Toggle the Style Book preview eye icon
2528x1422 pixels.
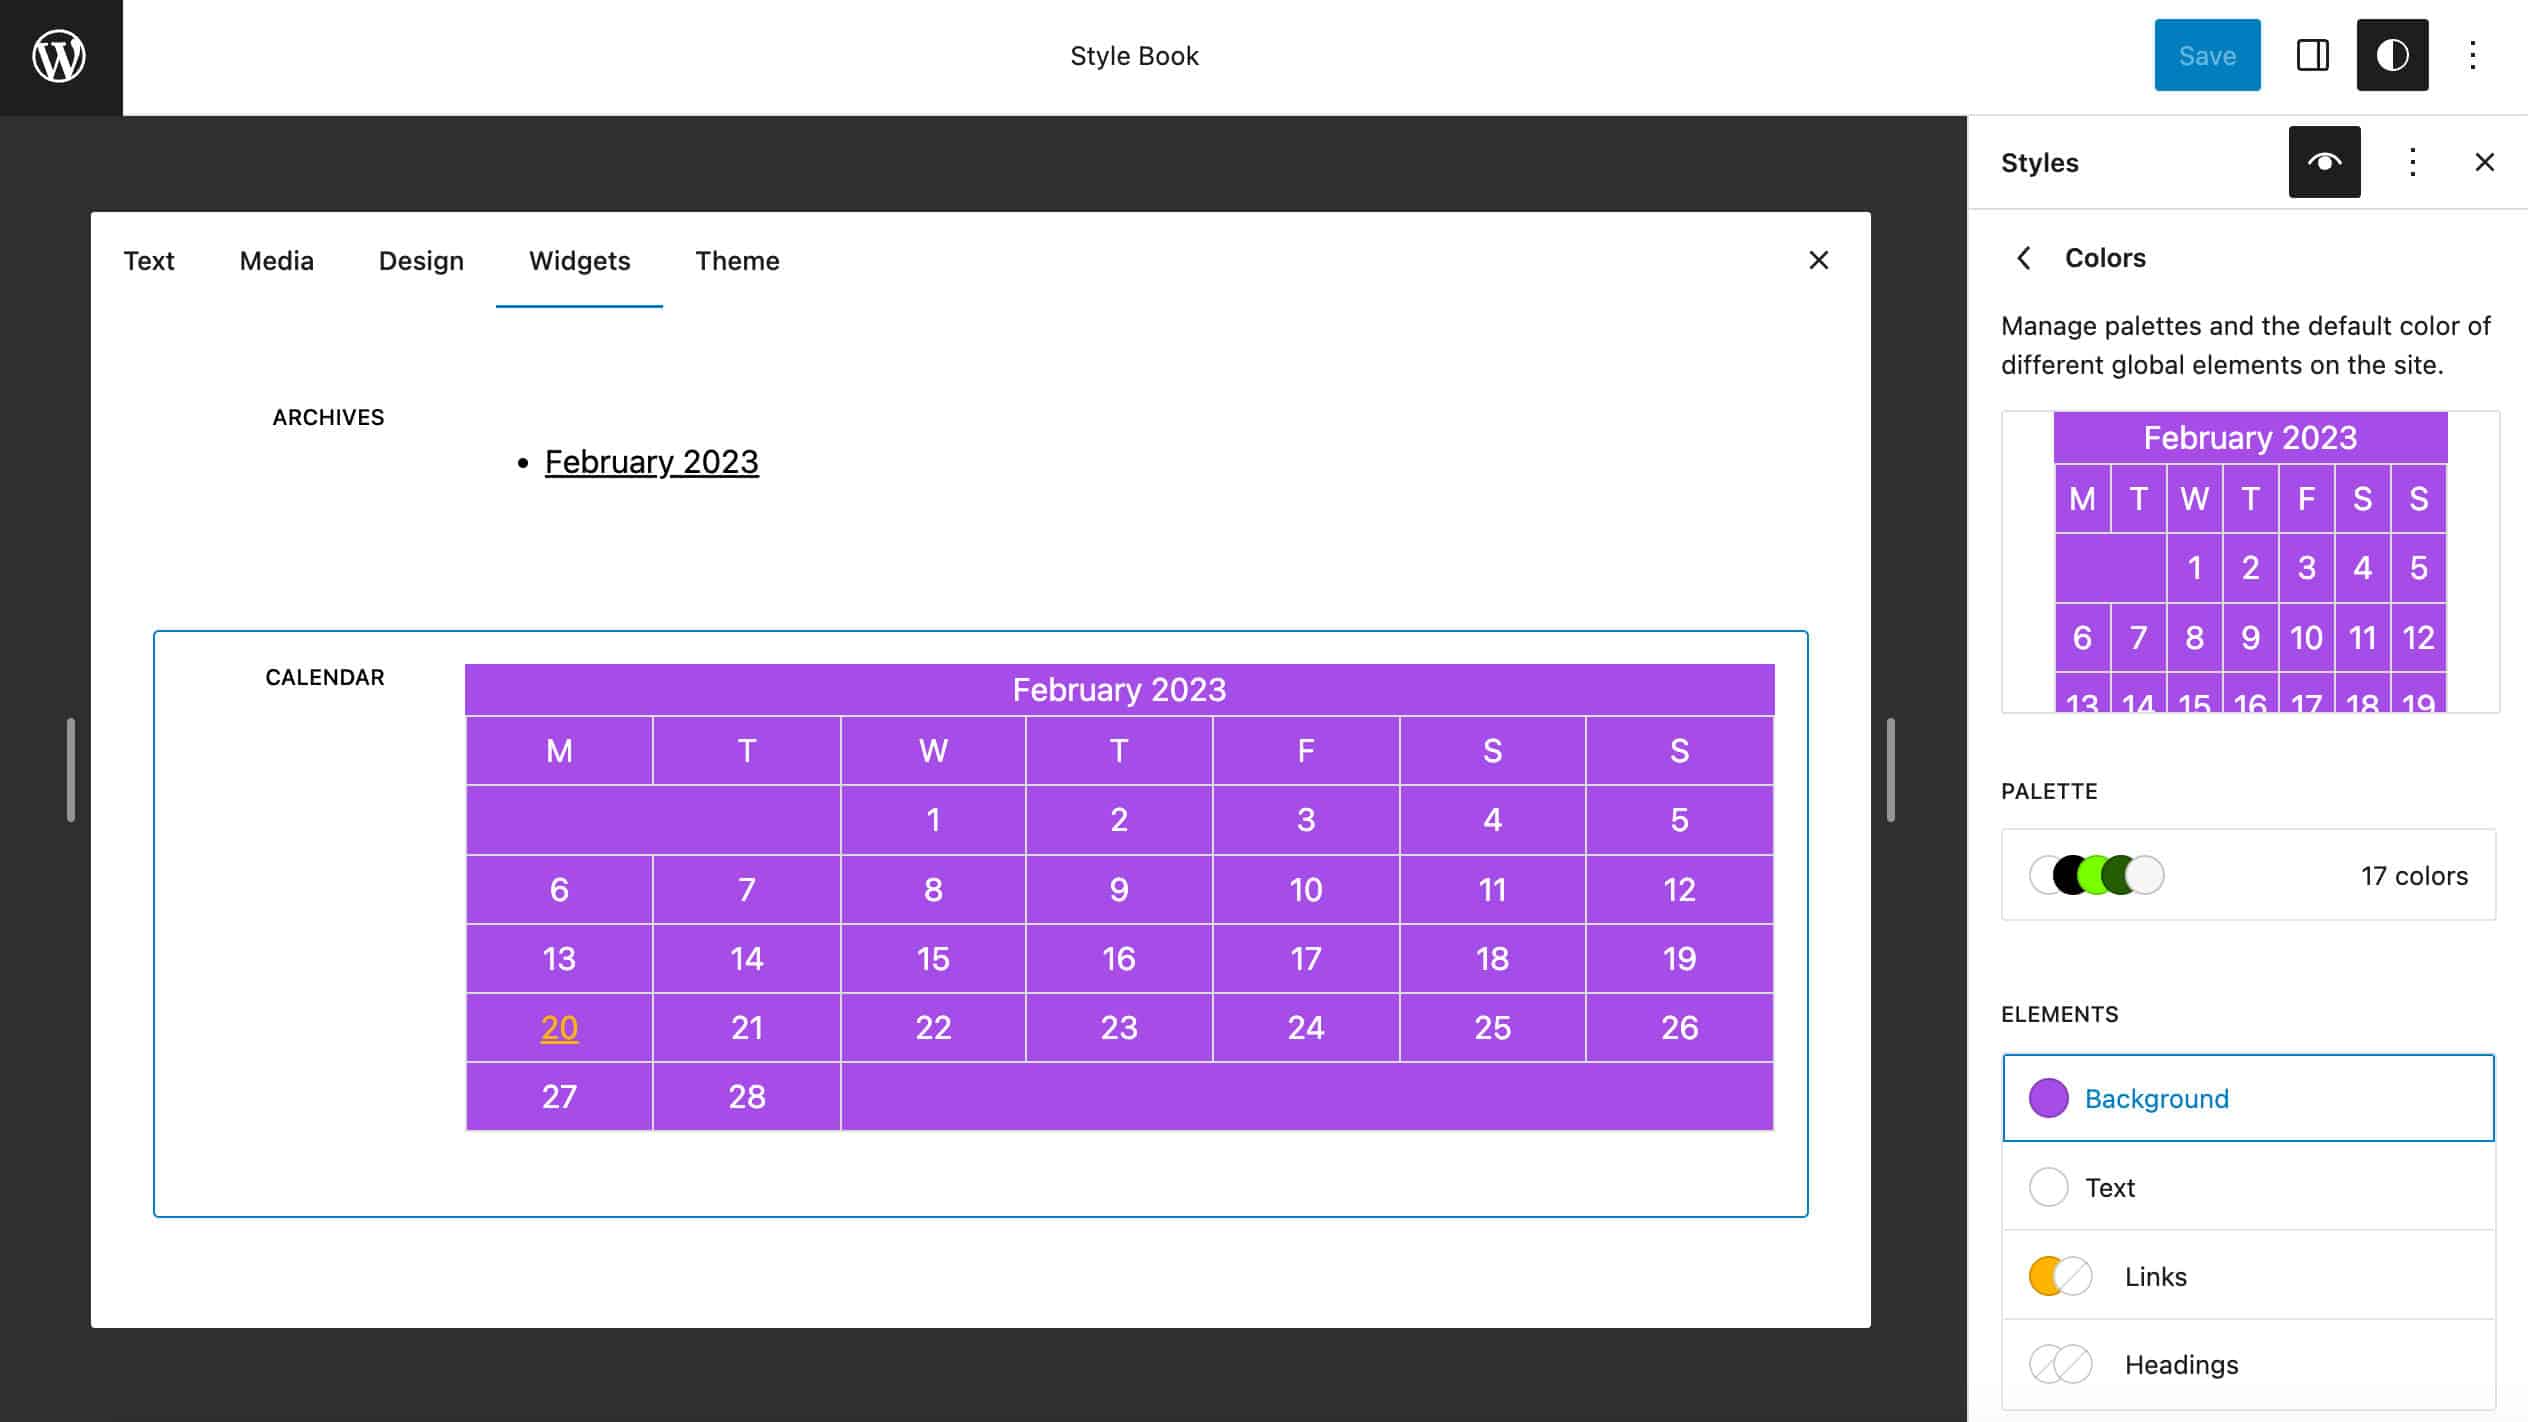[x=2325, y=160]
